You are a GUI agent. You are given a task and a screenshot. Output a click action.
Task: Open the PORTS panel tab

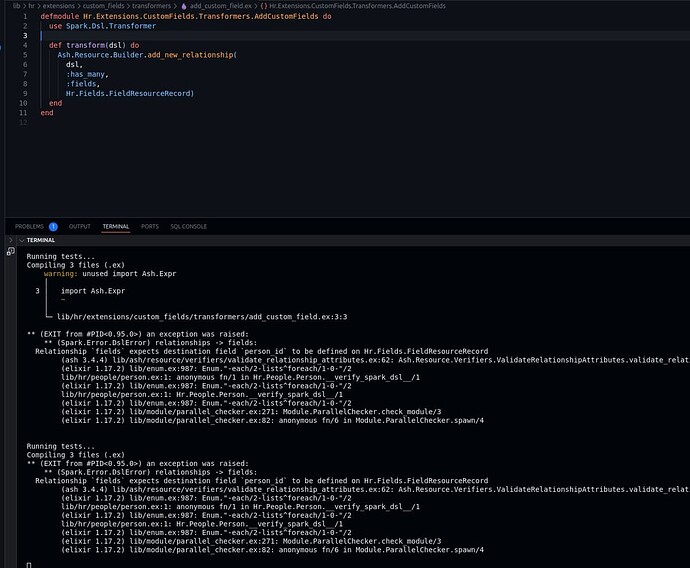150,227
